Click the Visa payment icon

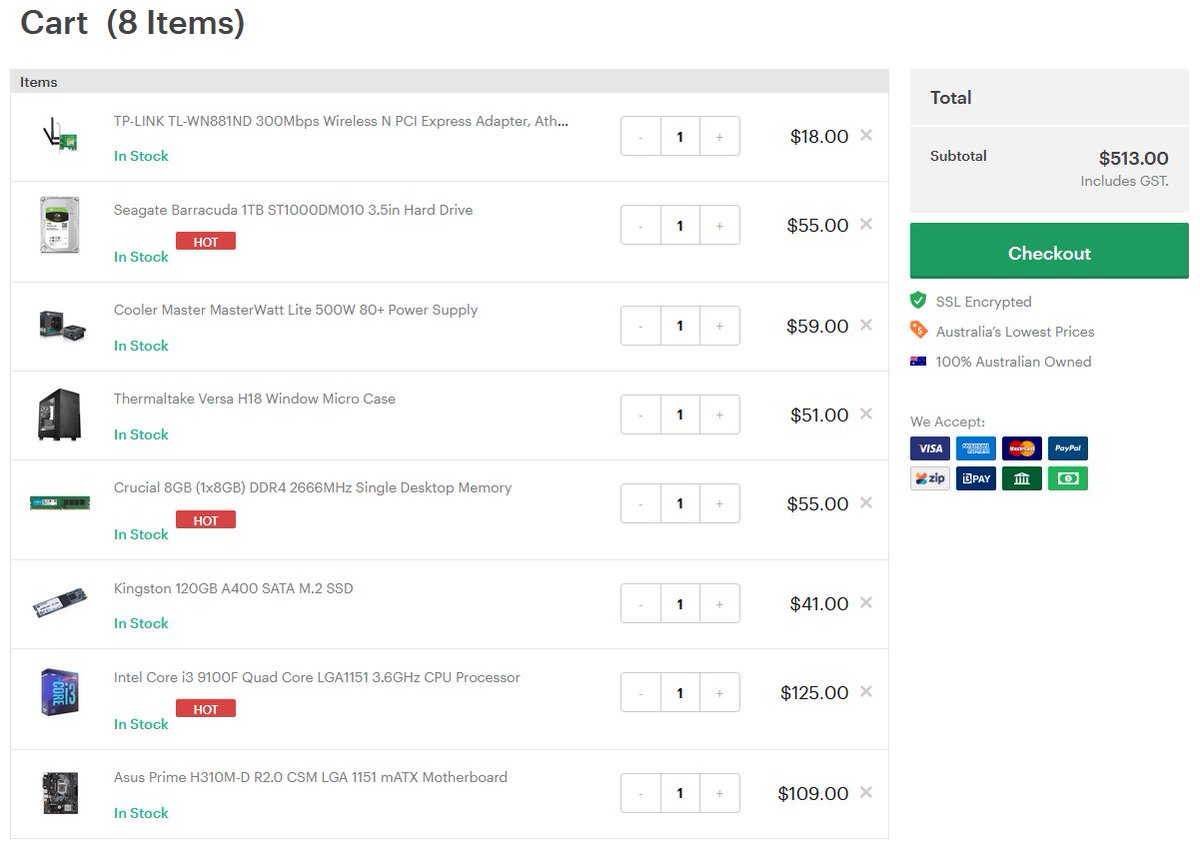930,448
